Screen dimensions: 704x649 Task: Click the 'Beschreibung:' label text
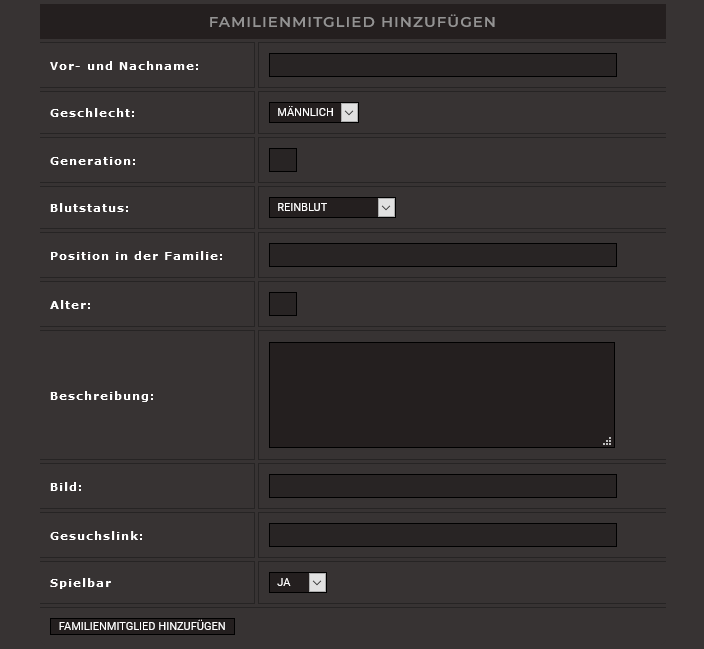point(102,396)
